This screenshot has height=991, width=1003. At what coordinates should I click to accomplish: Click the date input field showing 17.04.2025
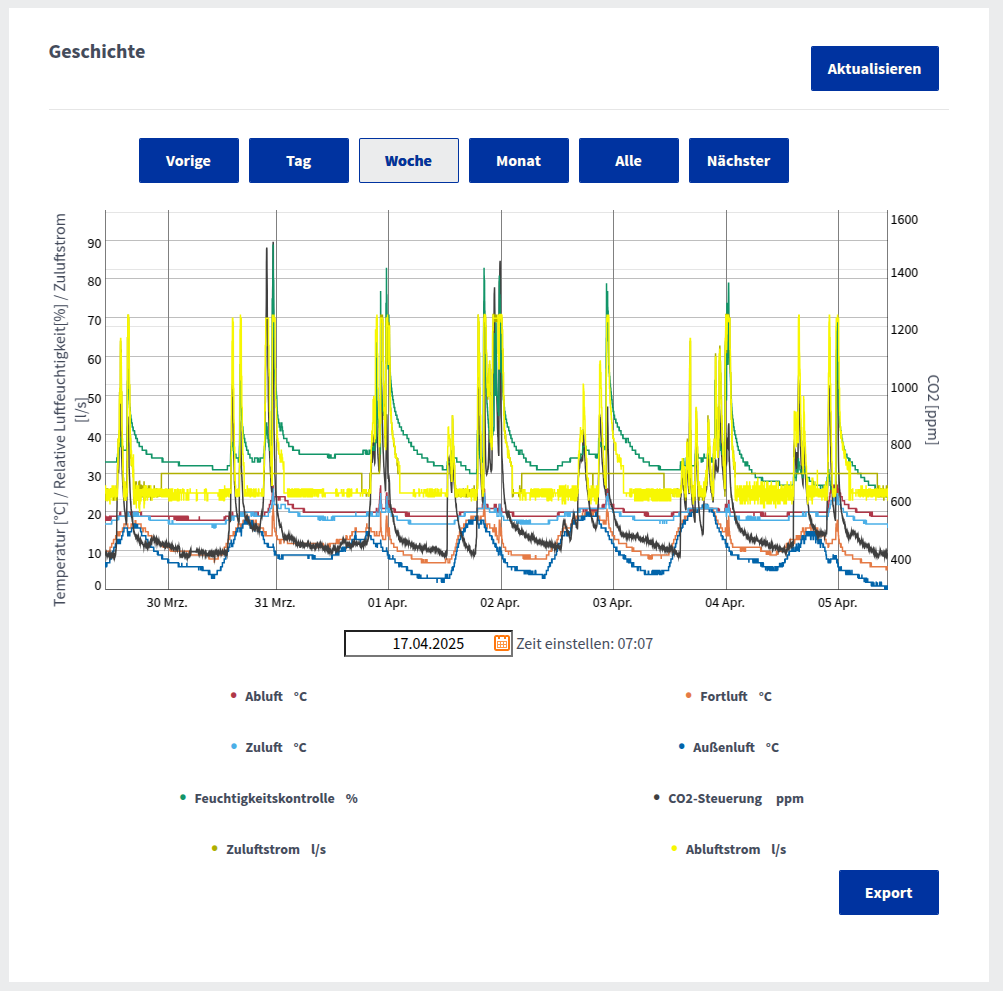(420, 643)
